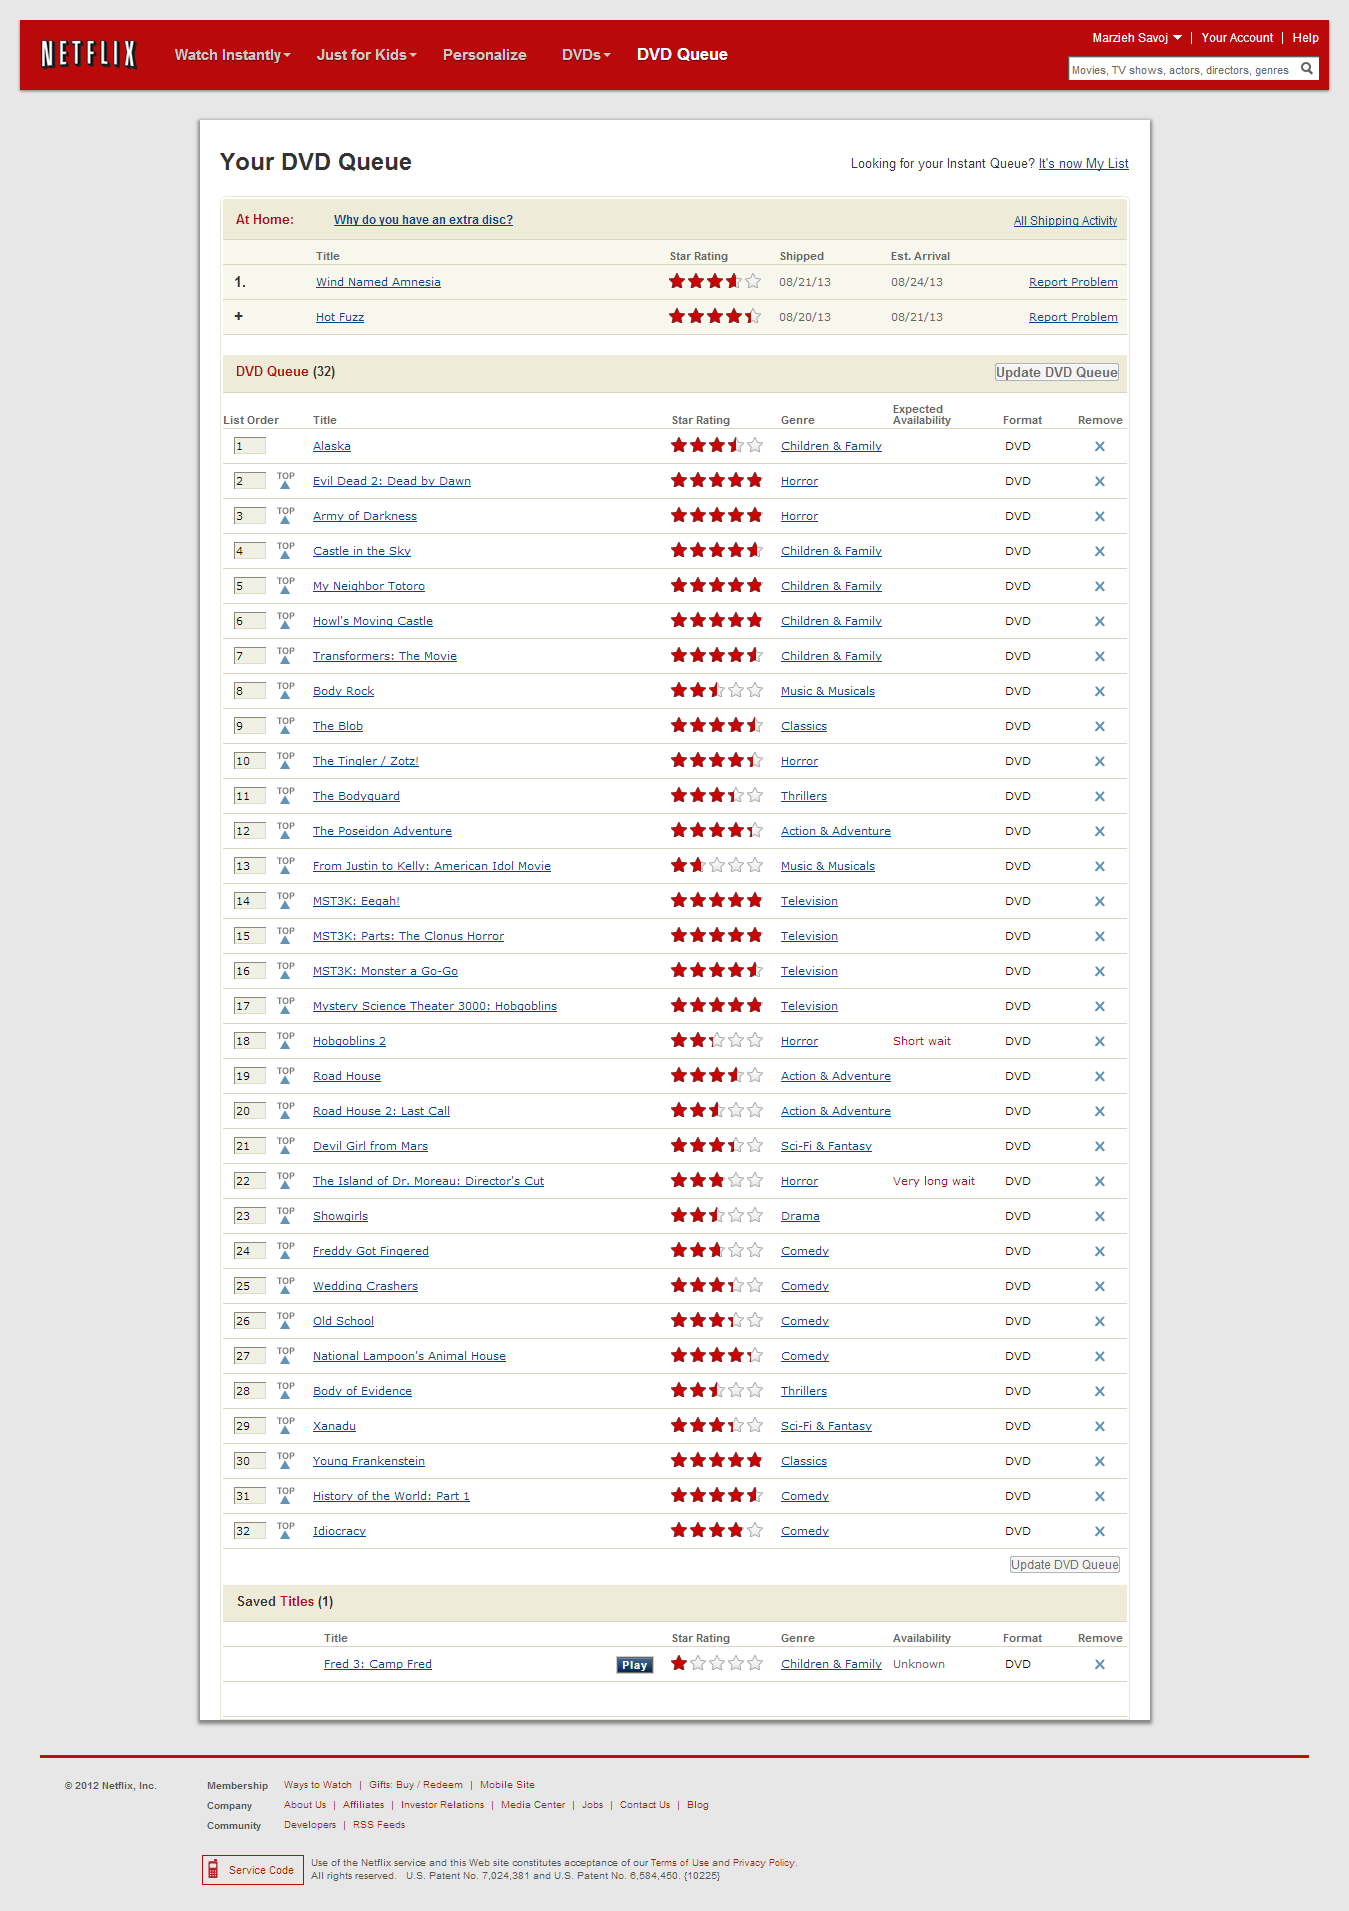Image resolution: width=1349 pixels, height=1911 pixels.
Task: Move MST3K: Eegah! to top of queue
Action: (x=286, y=900)
